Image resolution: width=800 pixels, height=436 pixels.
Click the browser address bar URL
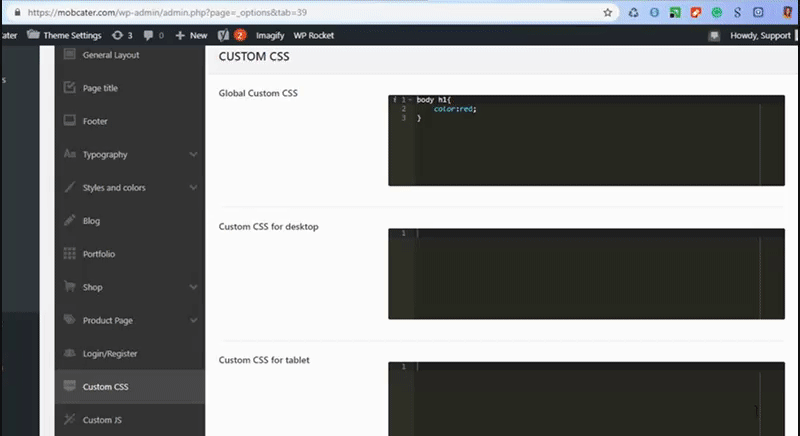[167, 12]
